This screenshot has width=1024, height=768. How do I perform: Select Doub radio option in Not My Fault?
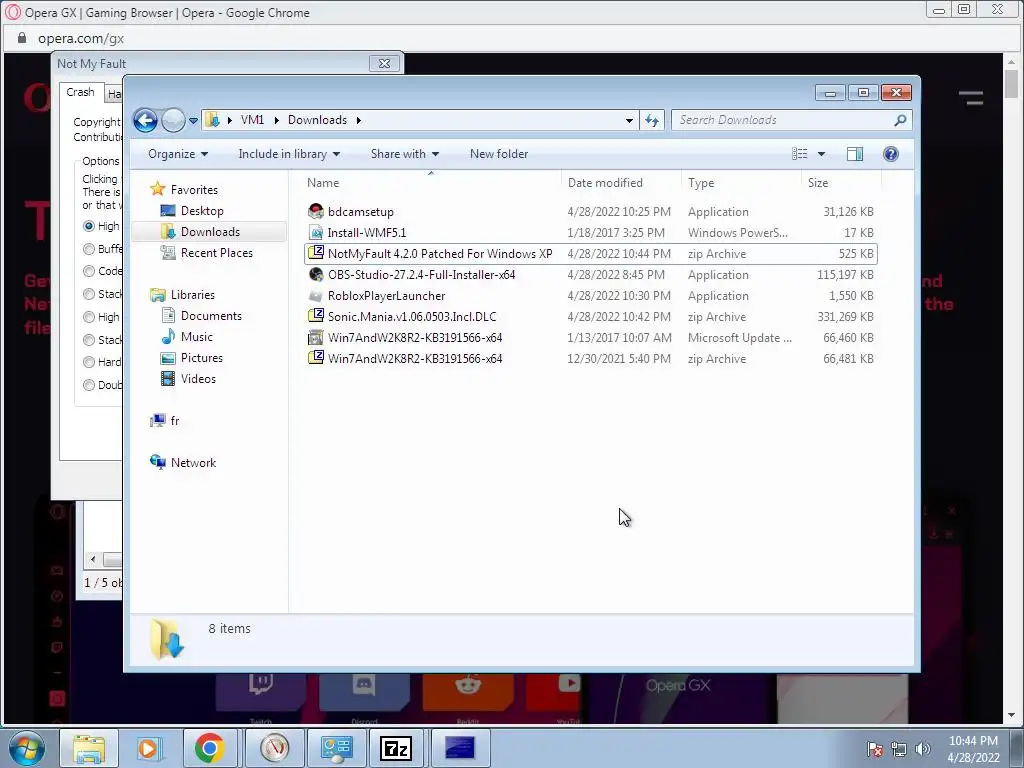pos(89,385)
